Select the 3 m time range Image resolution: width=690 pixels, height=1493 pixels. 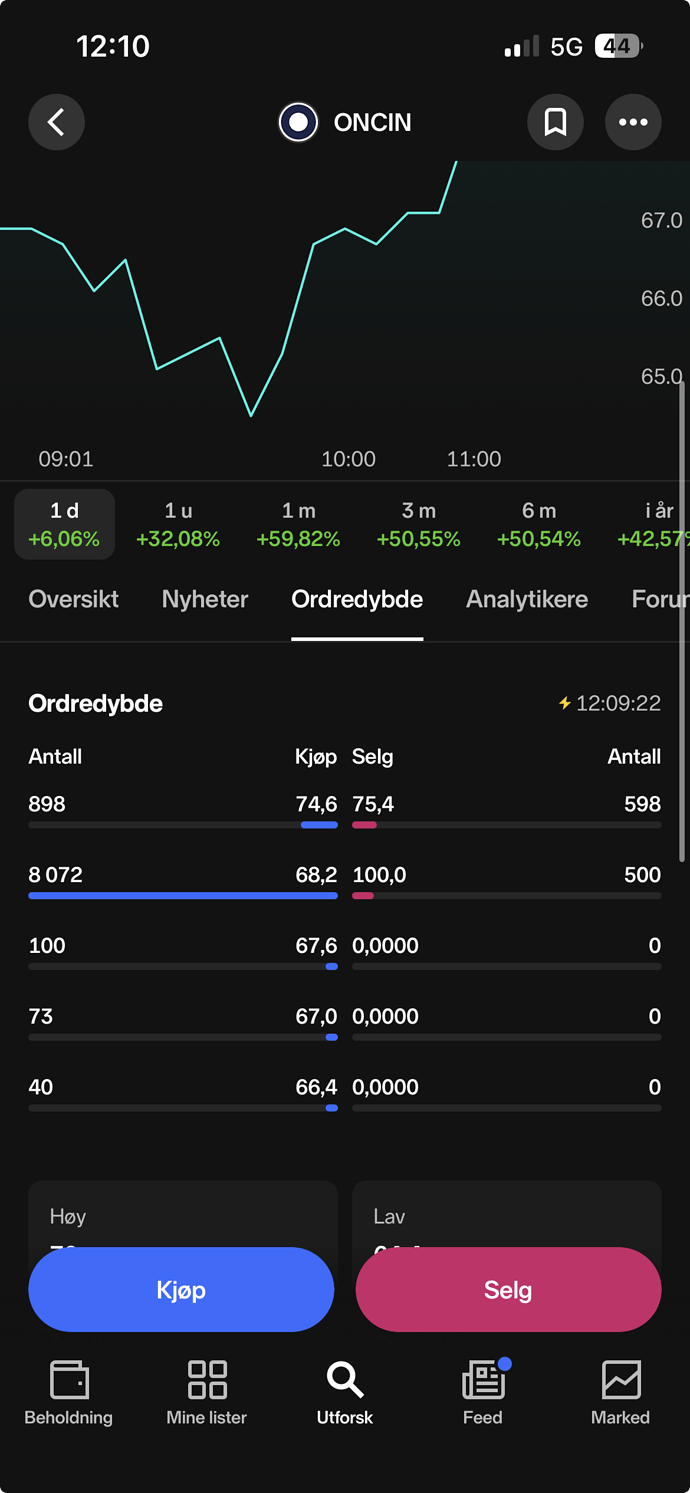pyautogui.click(x=418, y=525)
